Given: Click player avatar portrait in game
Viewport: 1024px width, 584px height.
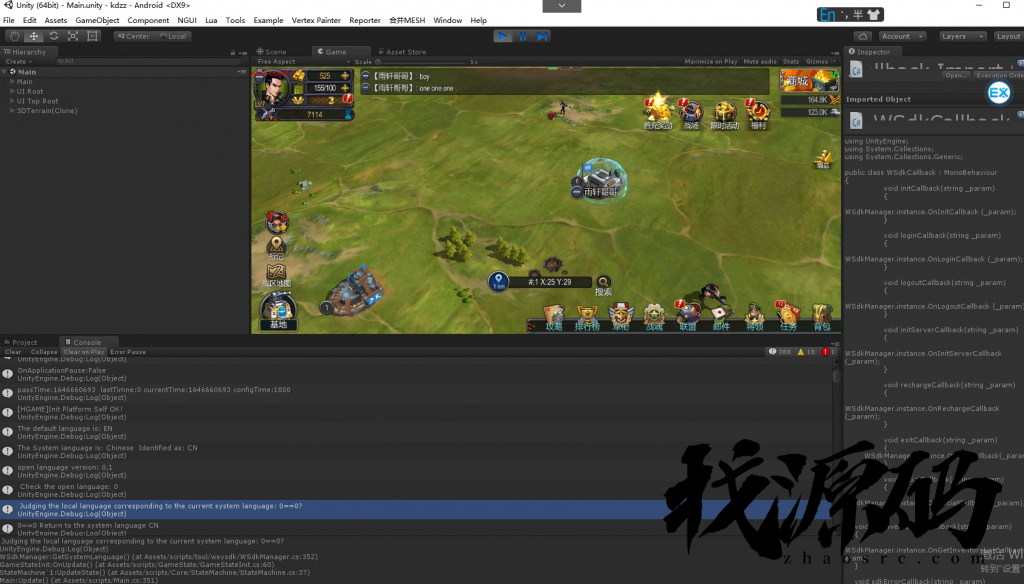Looking at the screenshot, I should coord(273,88).
